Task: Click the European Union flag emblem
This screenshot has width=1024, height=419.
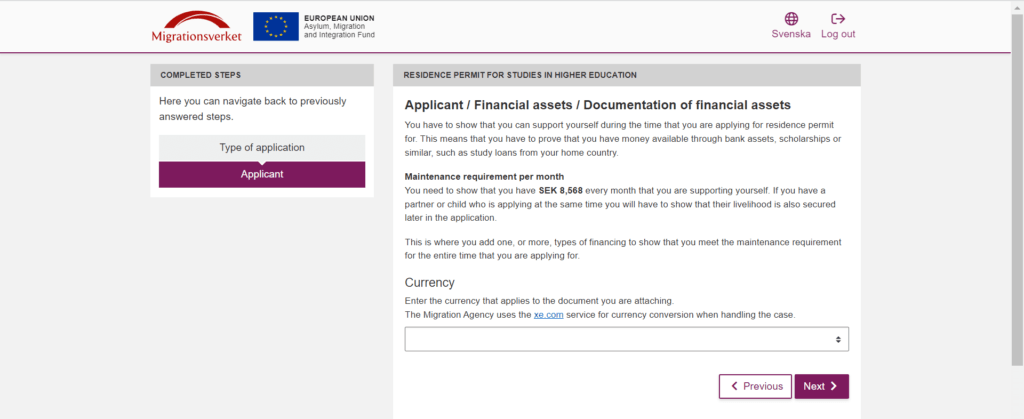Action: pos(276,26)
